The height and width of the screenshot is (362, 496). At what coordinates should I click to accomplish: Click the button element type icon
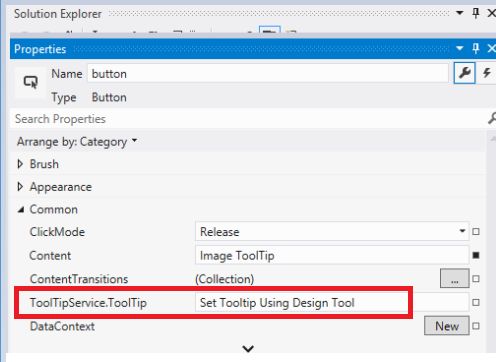30,82
